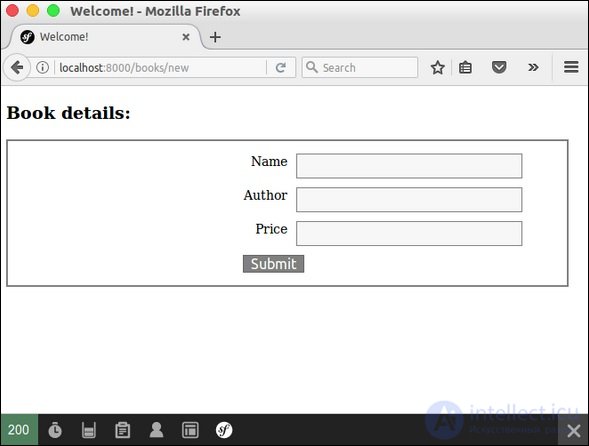Open the site information icon

coord(42,68)
